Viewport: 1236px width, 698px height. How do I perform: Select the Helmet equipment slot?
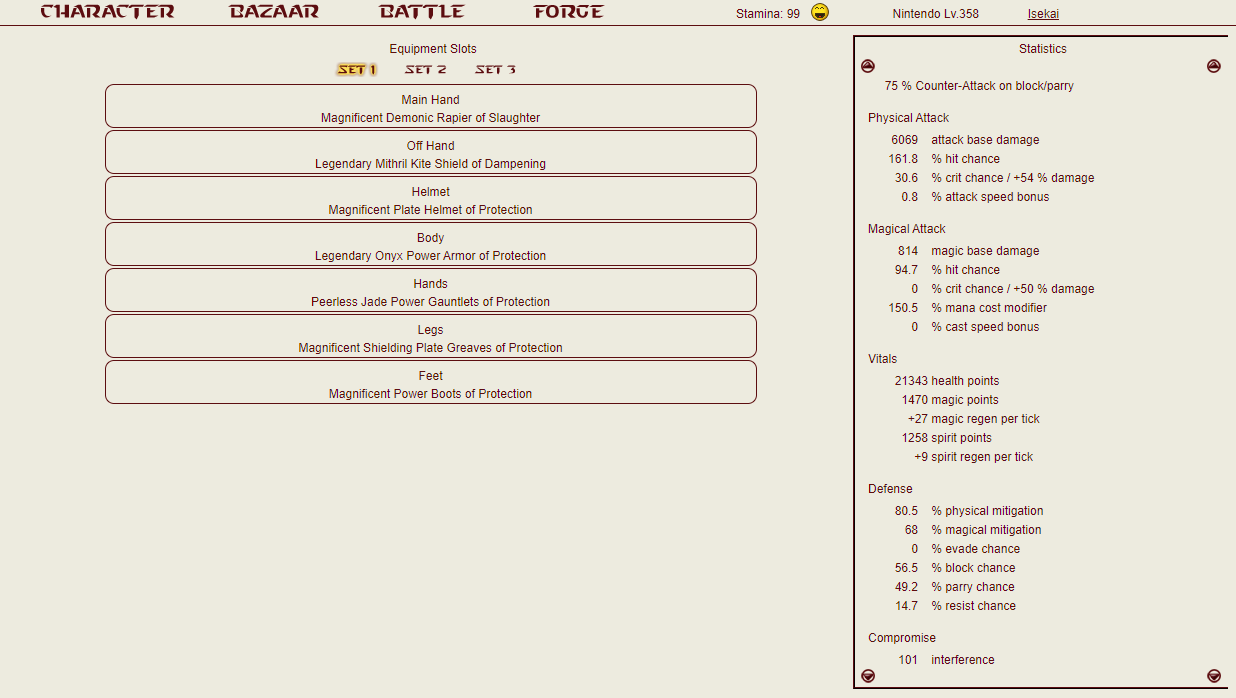coord(430,199)
